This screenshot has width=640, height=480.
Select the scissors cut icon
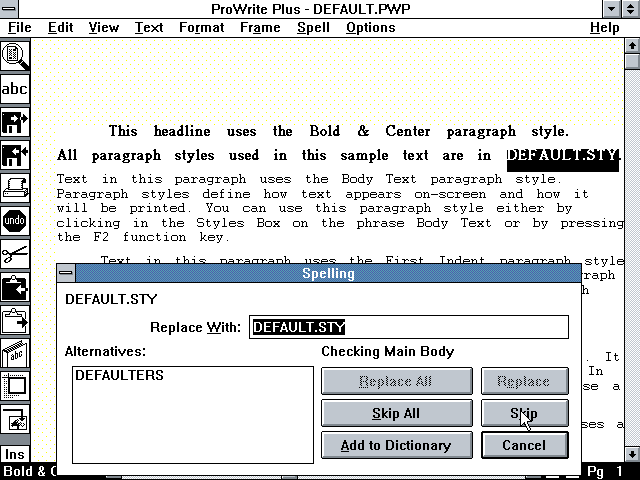(x=15, y=254)
